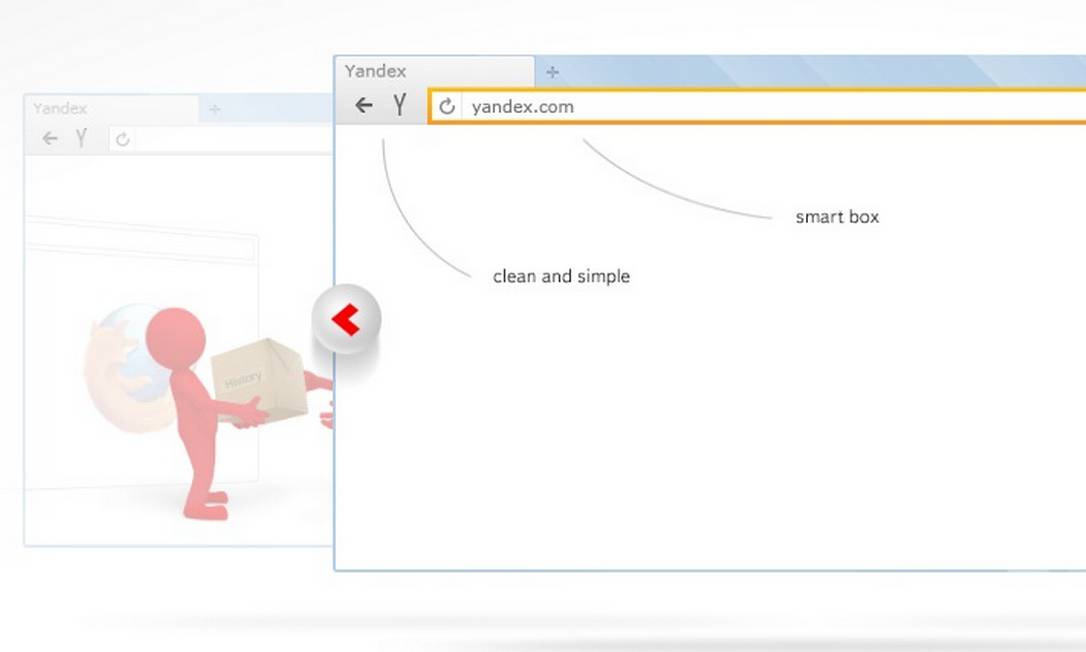
Task: Click the back arrow in the front browser window
Action: pyautogui.click(x=363, y=104)
